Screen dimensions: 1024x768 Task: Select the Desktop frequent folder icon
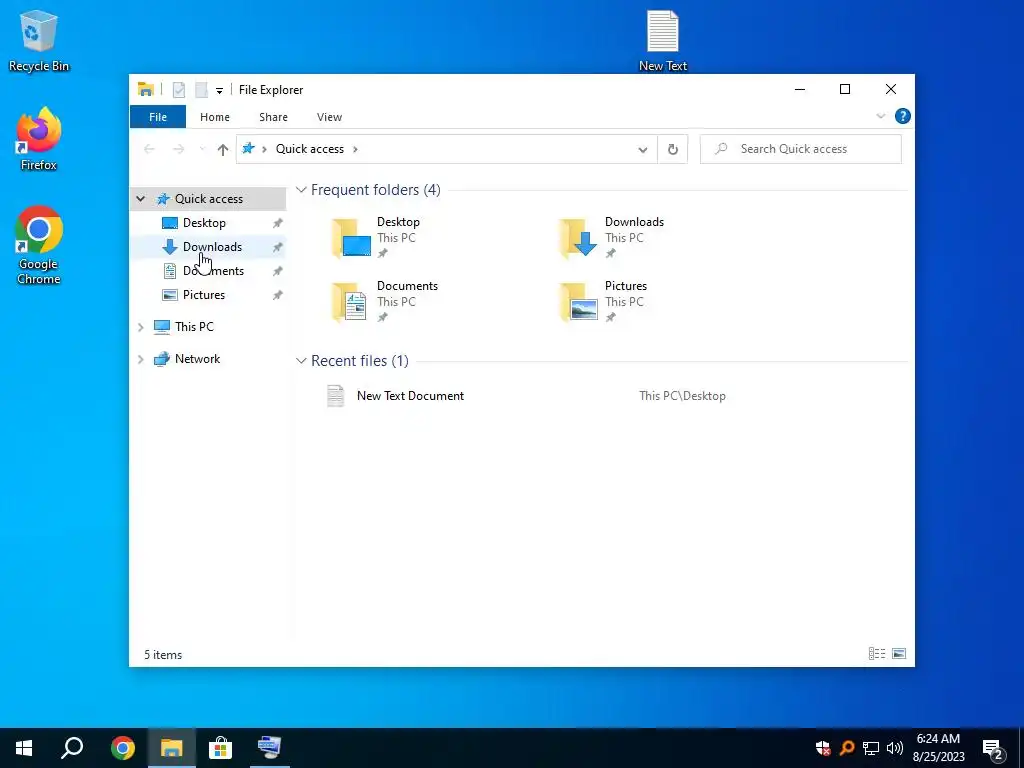(x=351, y=238)
